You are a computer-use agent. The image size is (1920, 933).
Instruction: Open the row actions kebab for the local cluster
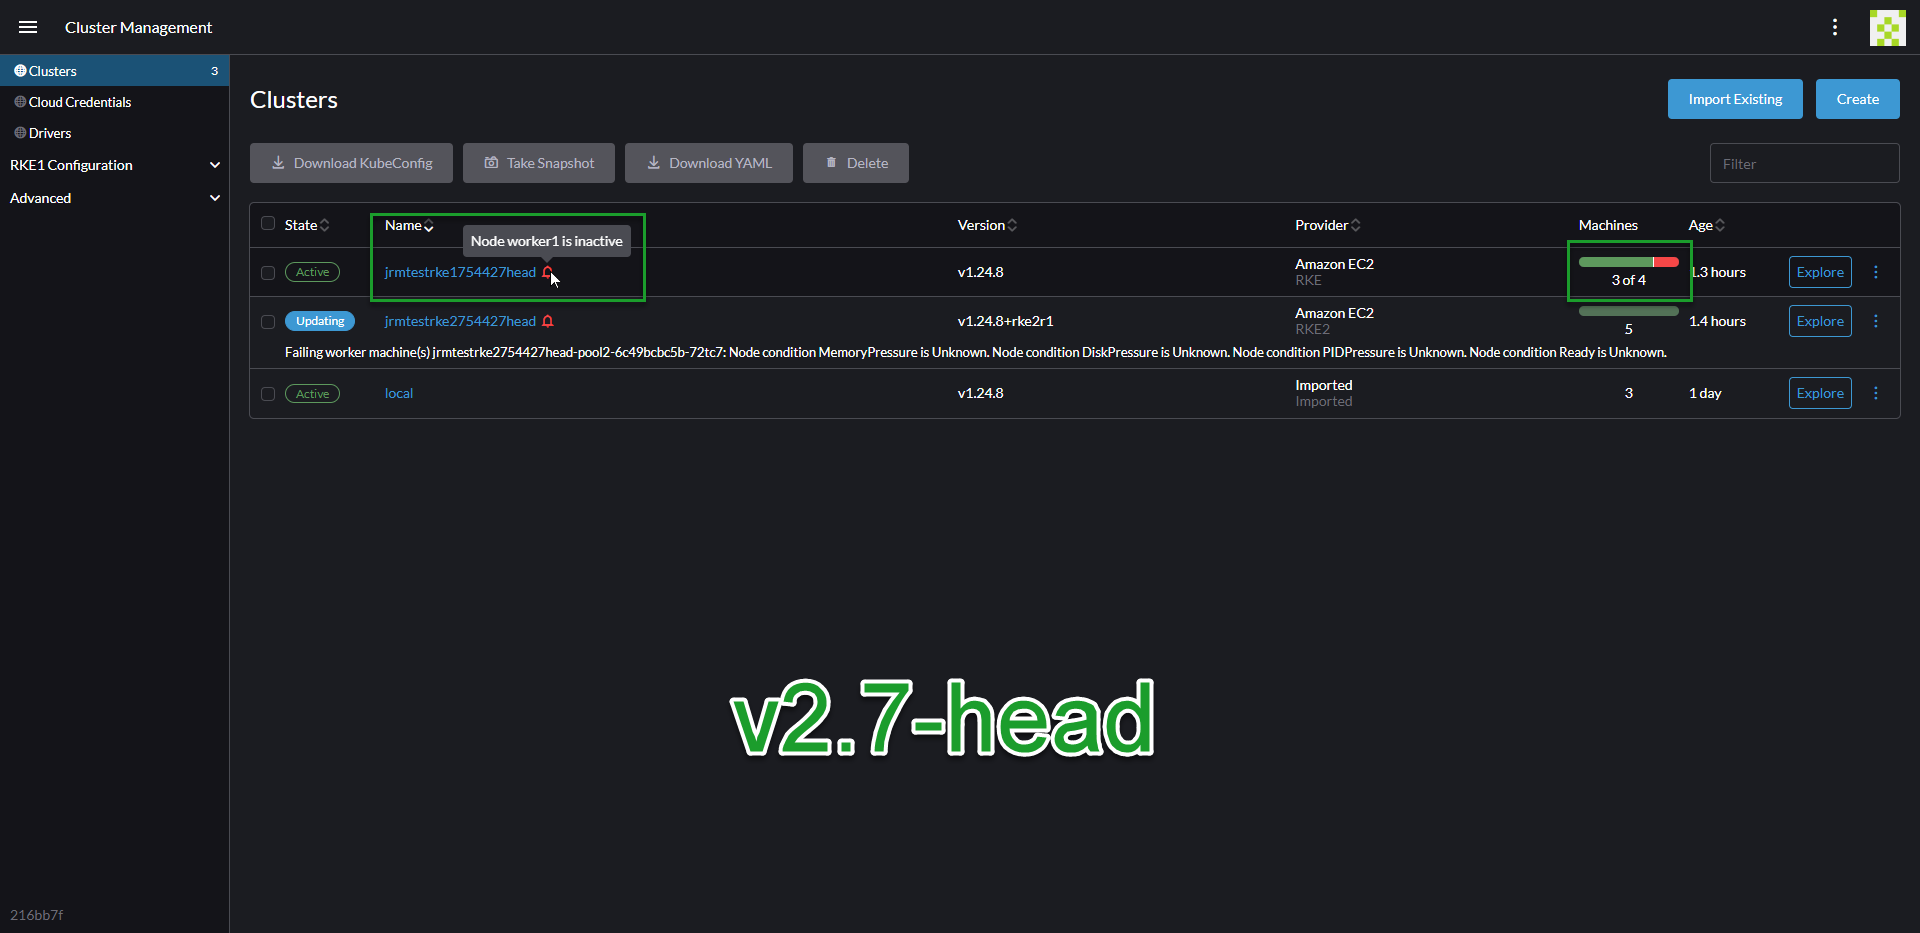(x=1876, y=393)
